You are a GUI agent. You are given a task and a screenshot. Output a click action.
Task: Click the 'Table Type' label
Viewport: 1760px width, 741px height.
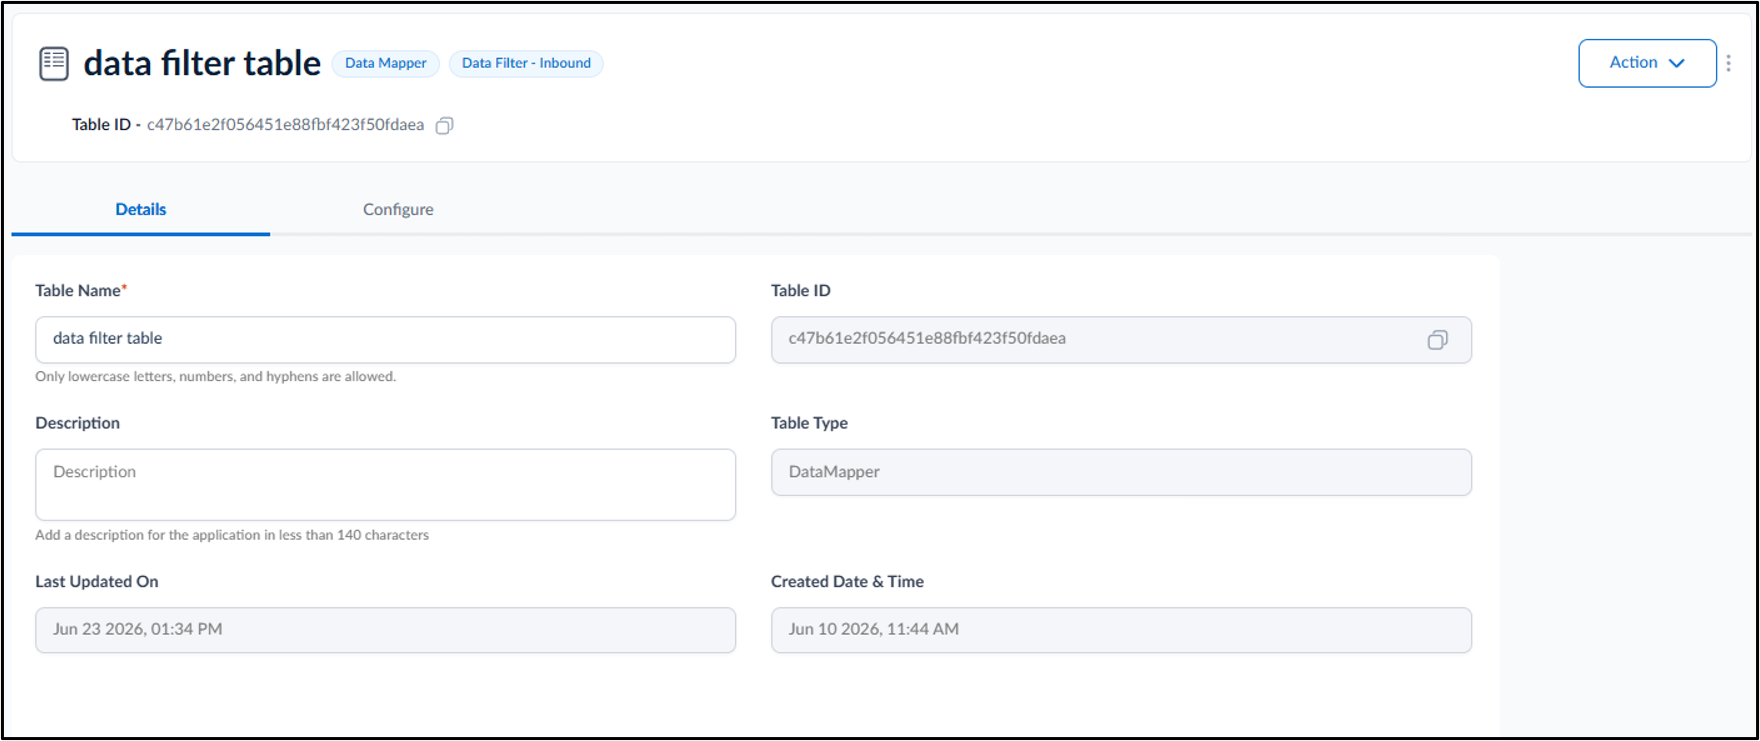point(809,423)
